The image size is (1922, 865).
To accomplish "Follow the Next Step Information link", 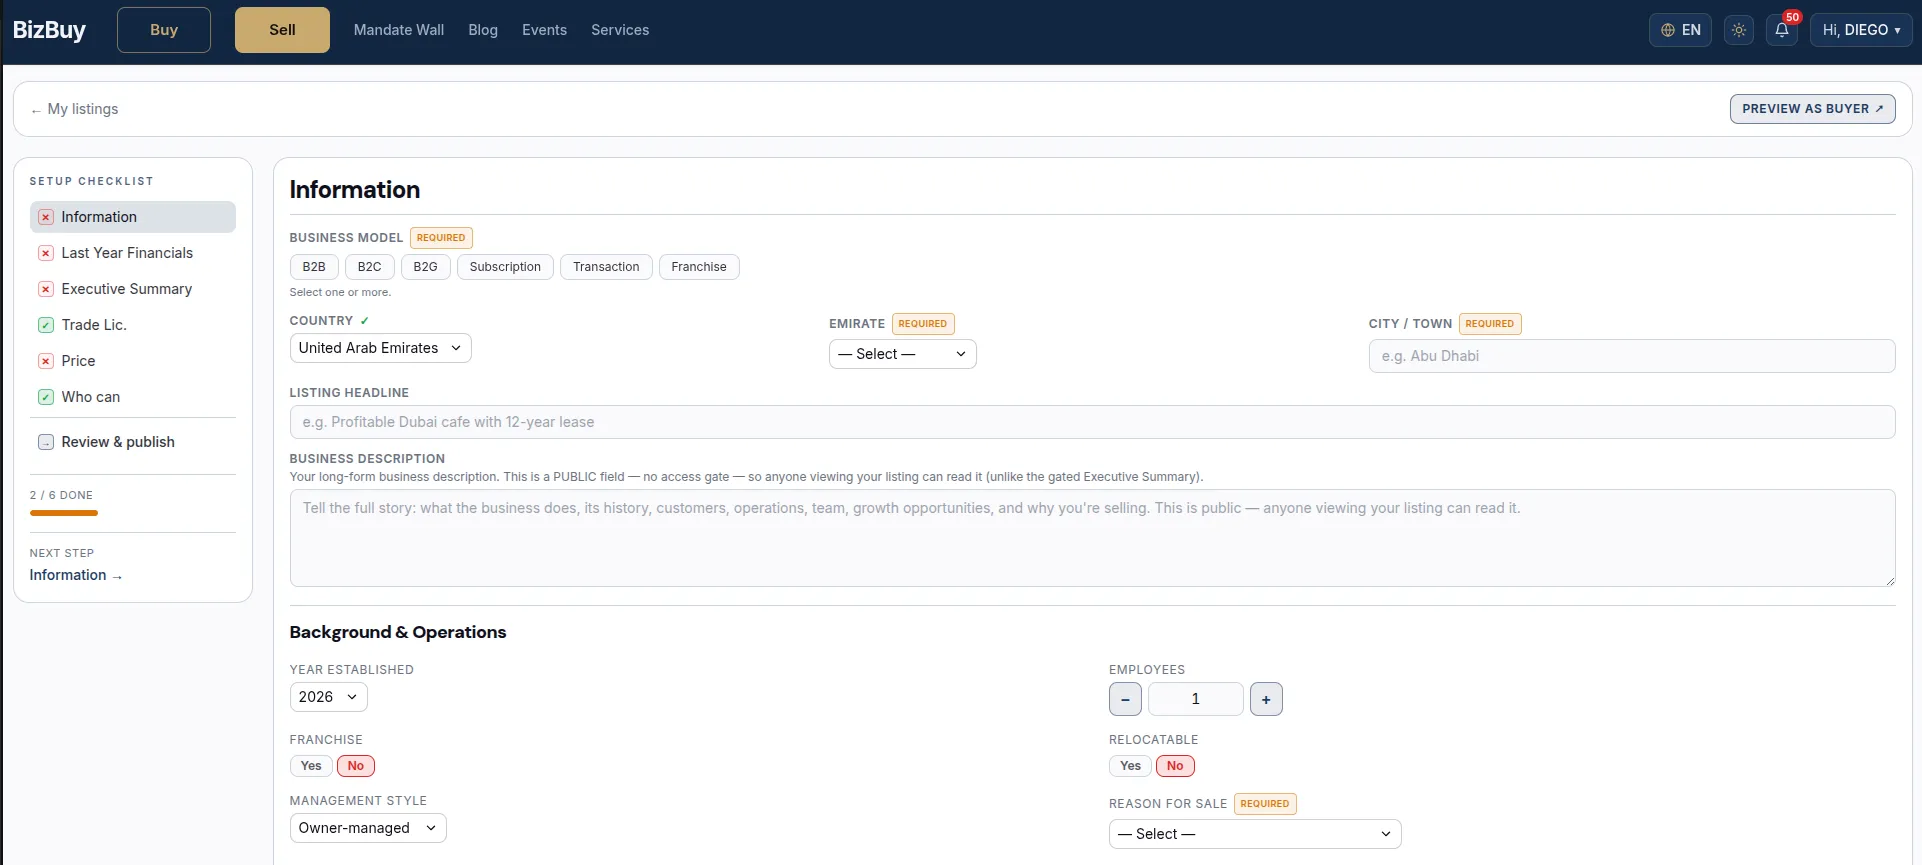I will point(76,575).
